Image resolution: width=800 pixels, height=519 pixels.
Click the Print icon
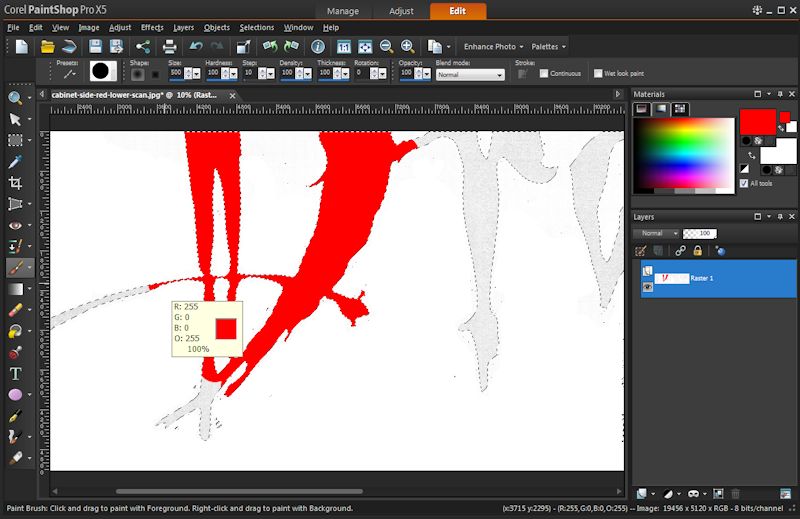click(169, 46)
